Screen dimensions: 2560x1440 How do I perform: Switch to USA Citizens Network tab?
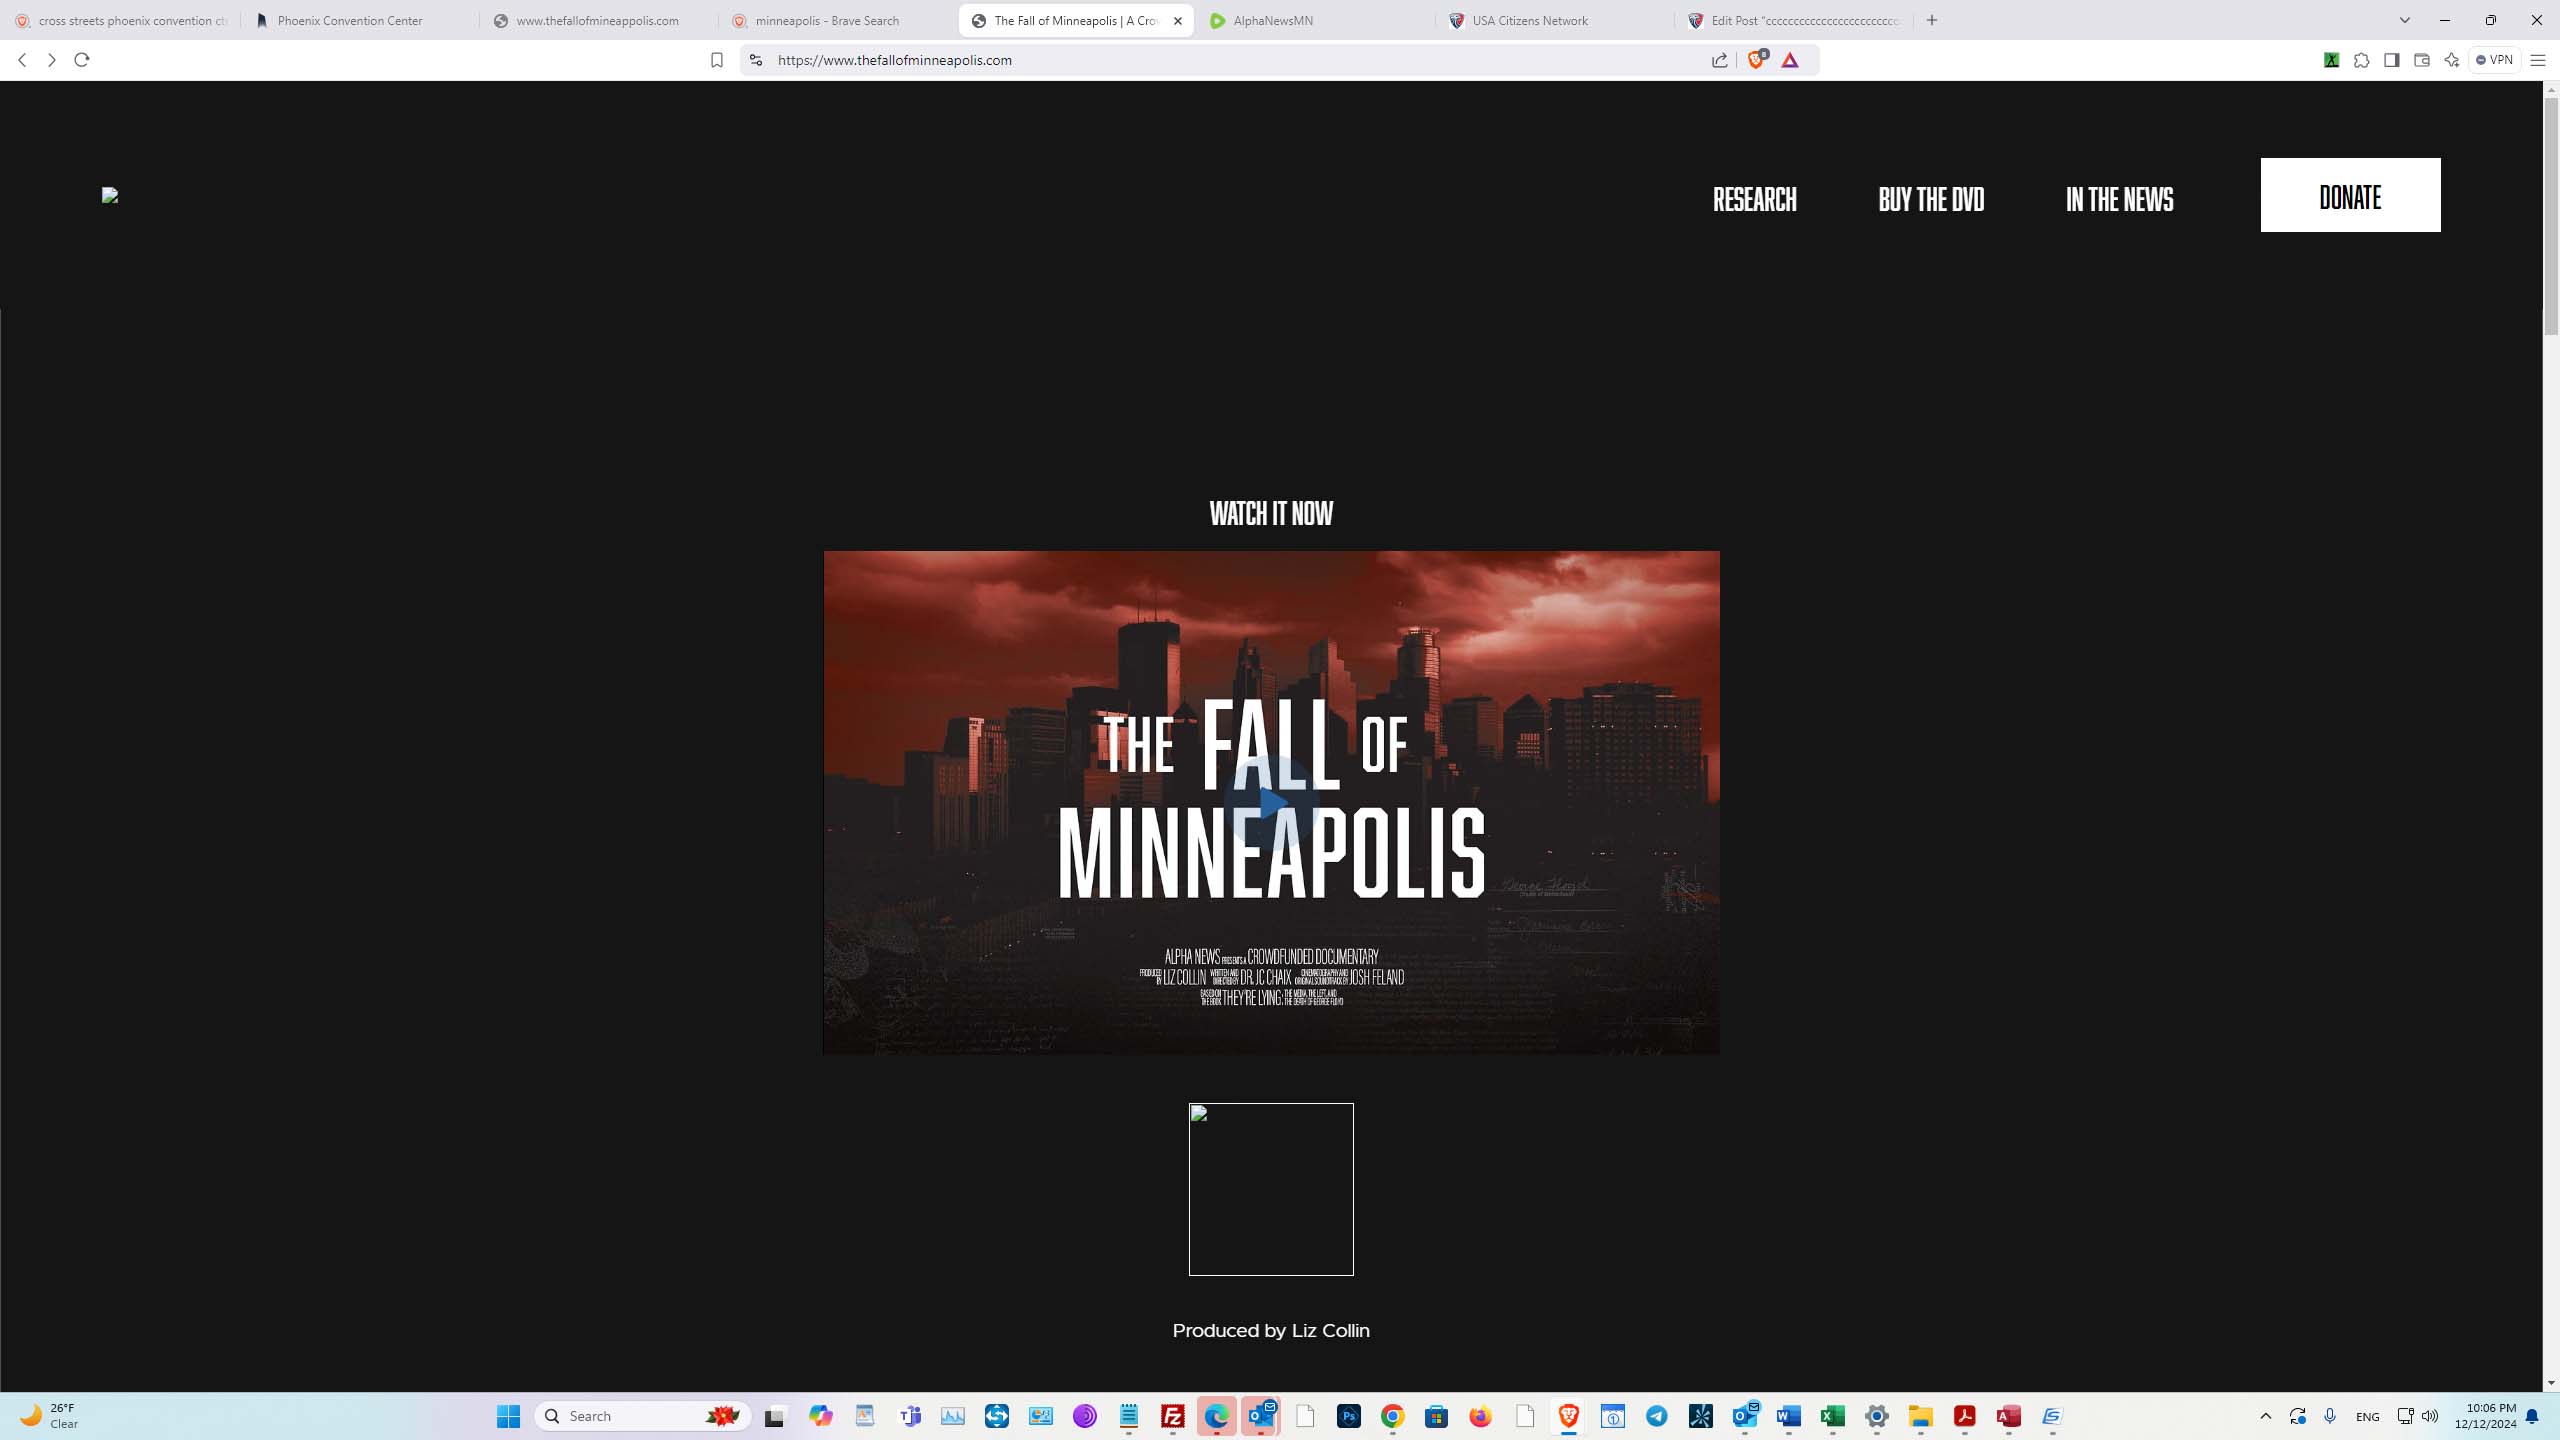tap(1554, 20)
